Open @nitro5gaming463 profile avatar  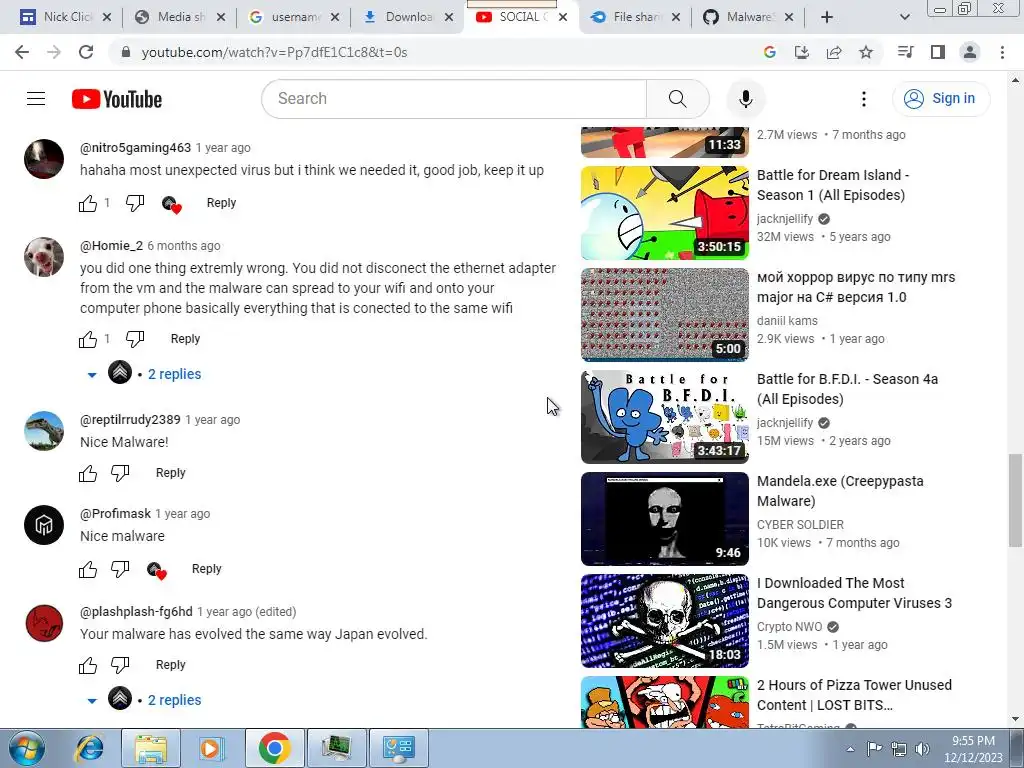pyautogui.click(x=44, y=159)
